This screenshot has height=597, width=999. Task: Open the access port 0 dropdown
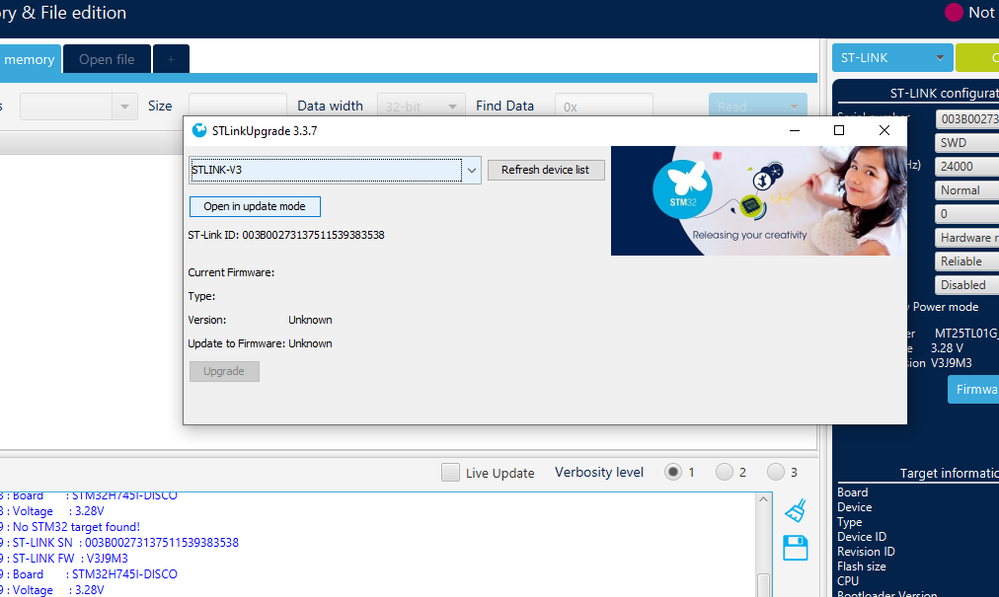click(x=967, y=213)
